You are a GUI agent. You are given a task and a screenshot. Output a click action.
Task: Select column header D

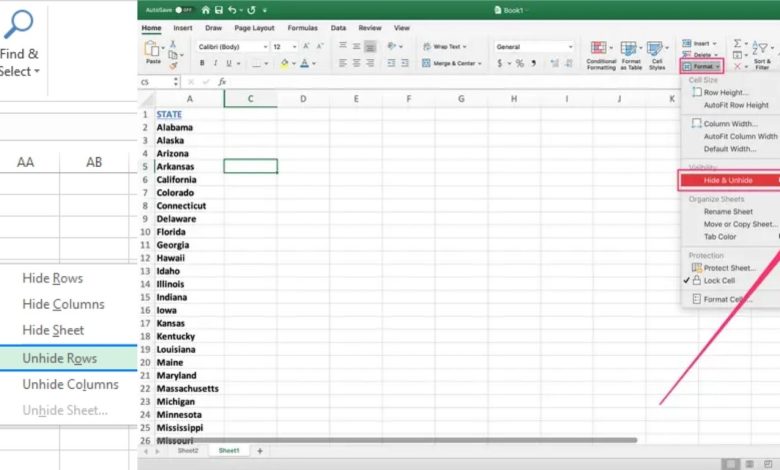tap(303, 99)
